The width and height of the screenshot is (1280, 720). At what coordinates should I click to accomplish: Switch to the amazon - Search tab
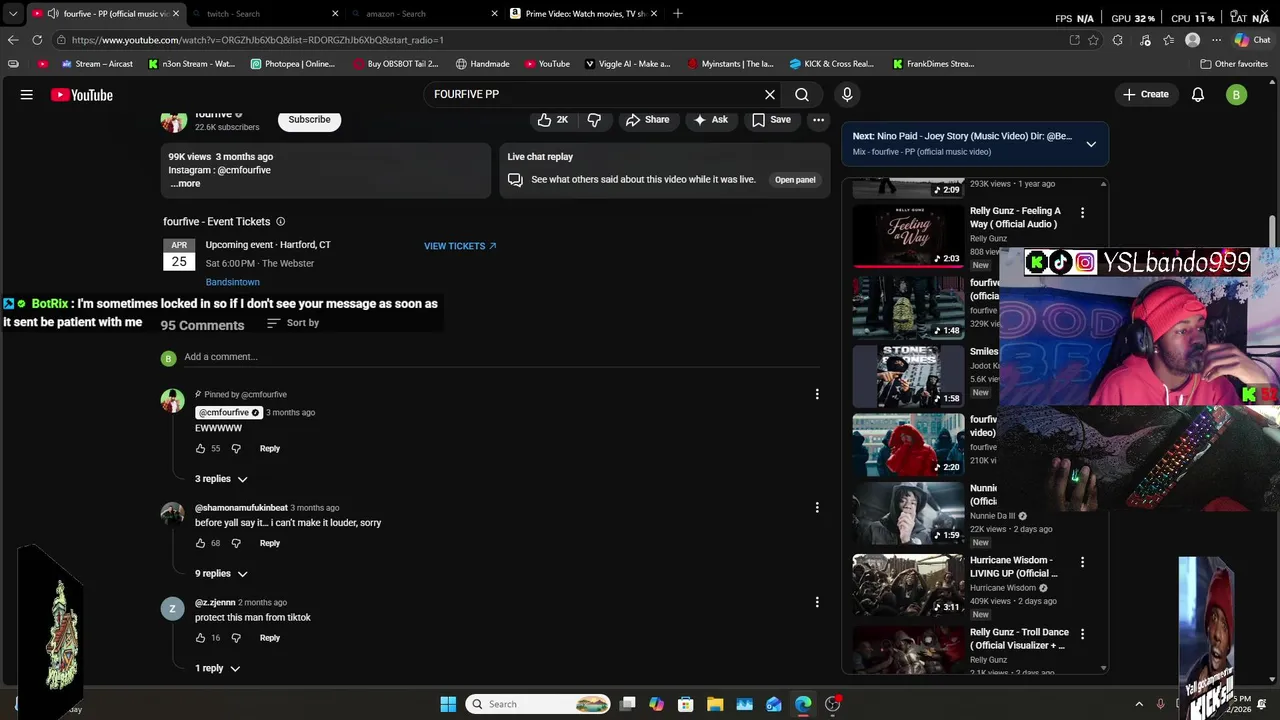pyautogui.click(x=423, y=14)
